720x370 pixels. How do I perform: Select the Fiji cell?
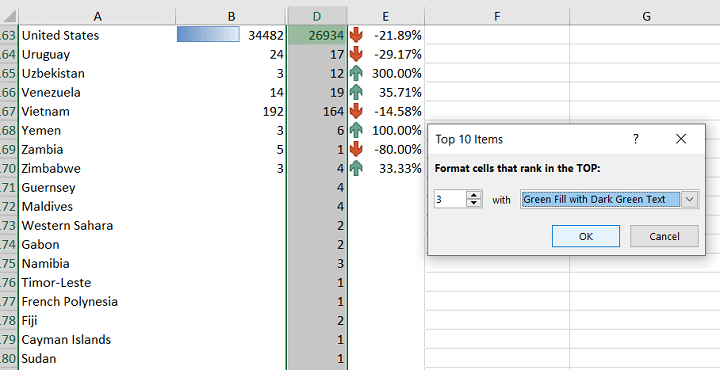pyautogui.click(x=97, y=321)
